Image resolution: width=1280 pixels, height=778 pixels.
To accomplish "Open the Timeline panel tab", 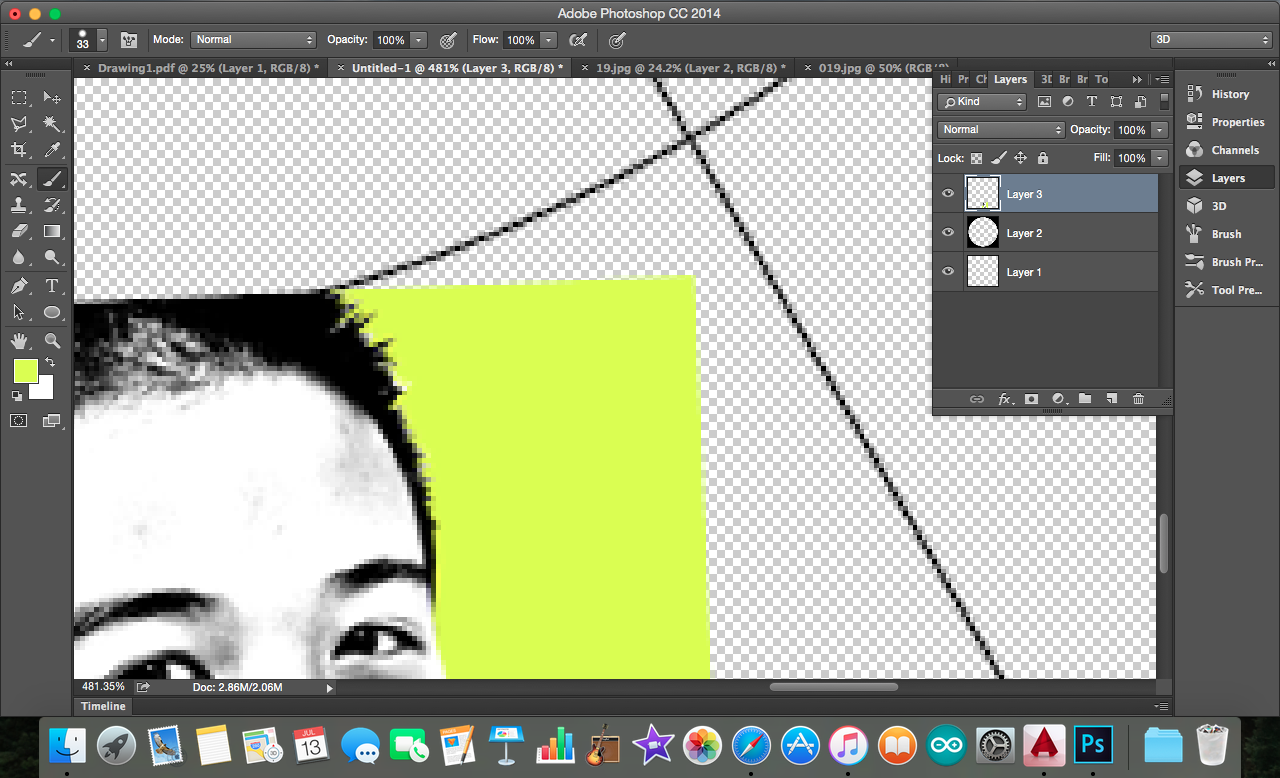I will pos(104,706).
